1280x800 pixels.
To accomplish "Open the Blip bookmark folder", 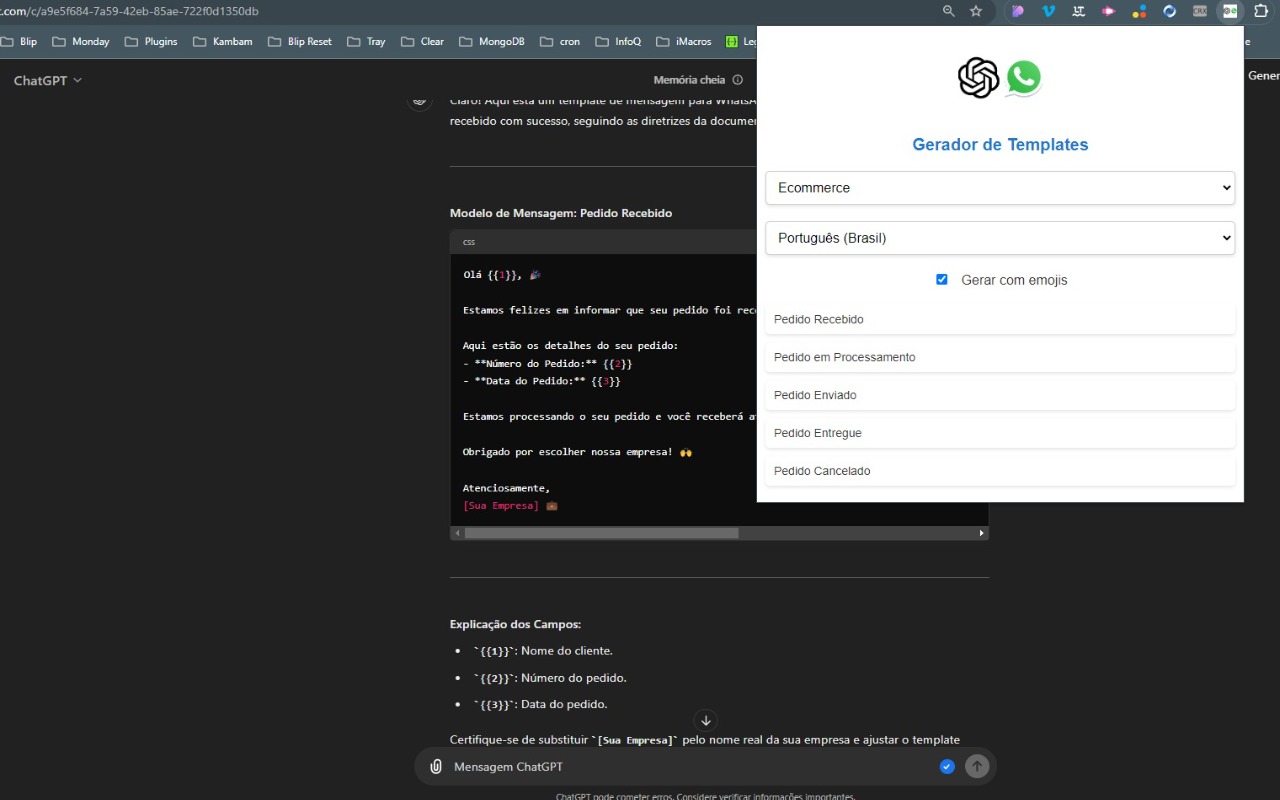I will tap(19, 42).
